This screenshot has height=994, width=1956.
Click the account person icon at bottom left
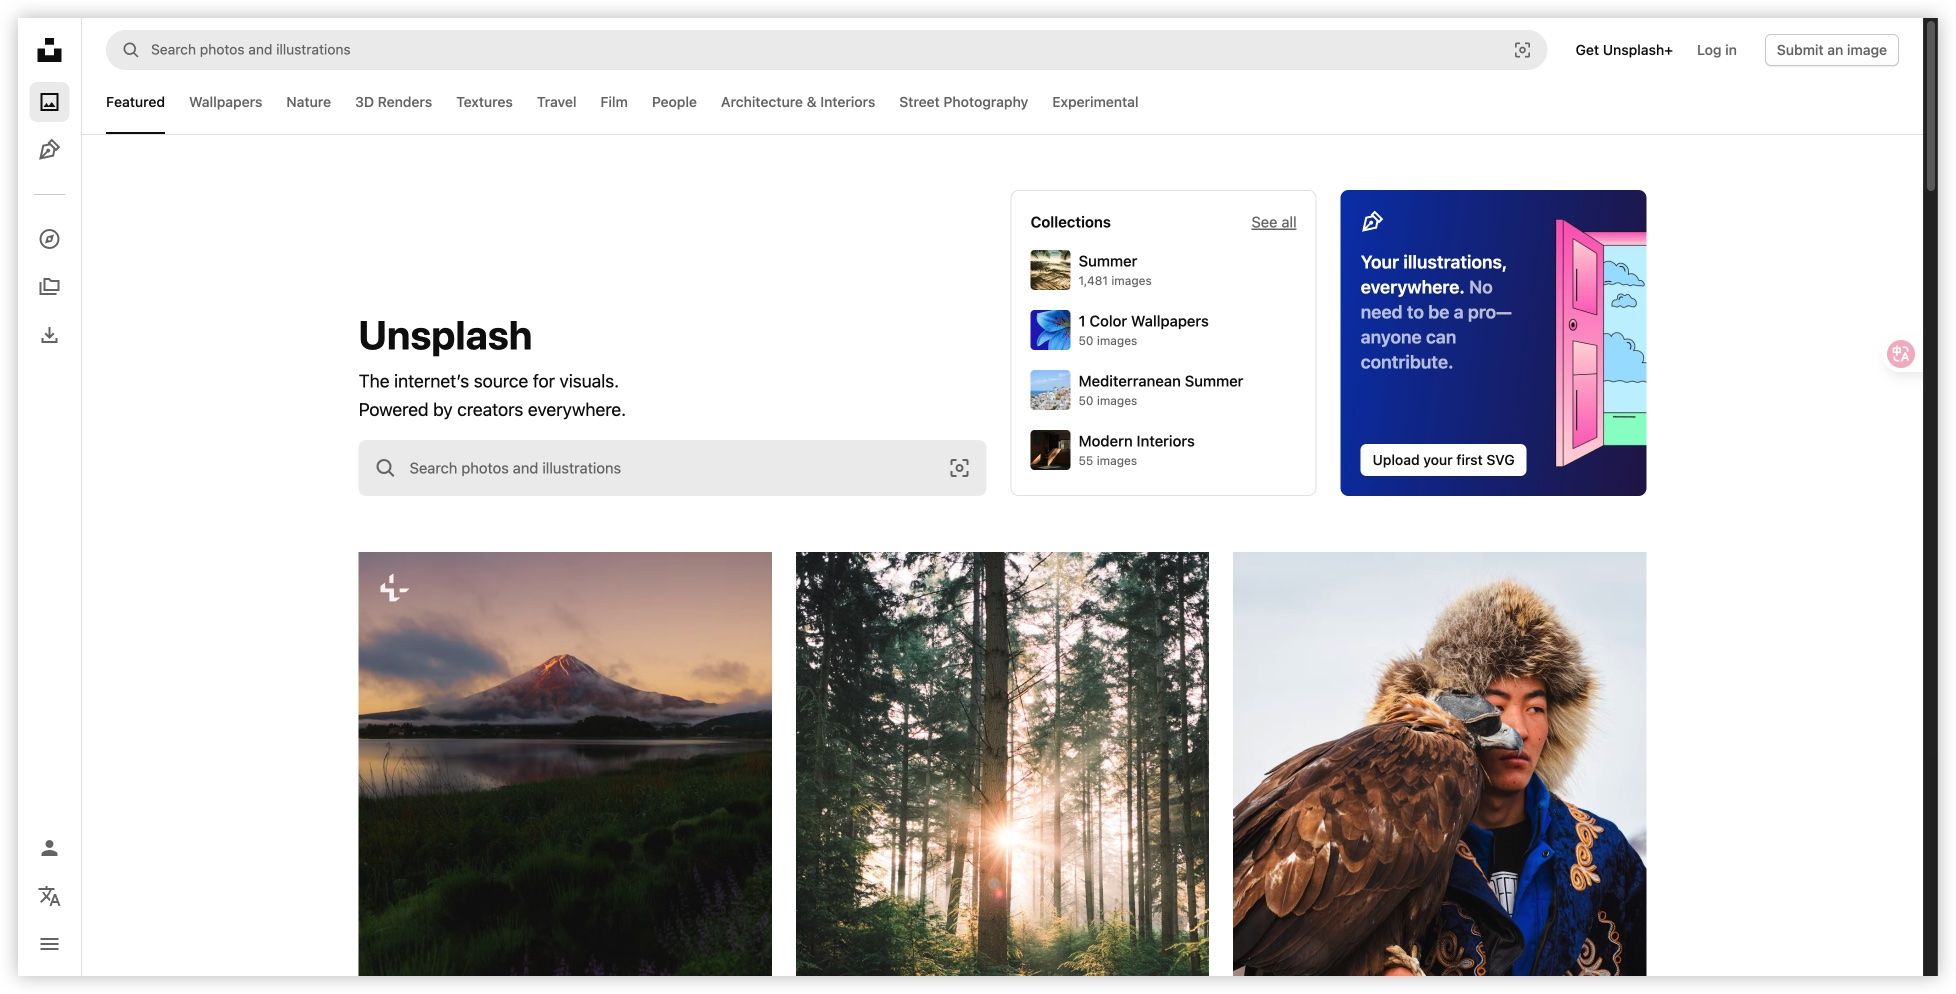[50, 848]
